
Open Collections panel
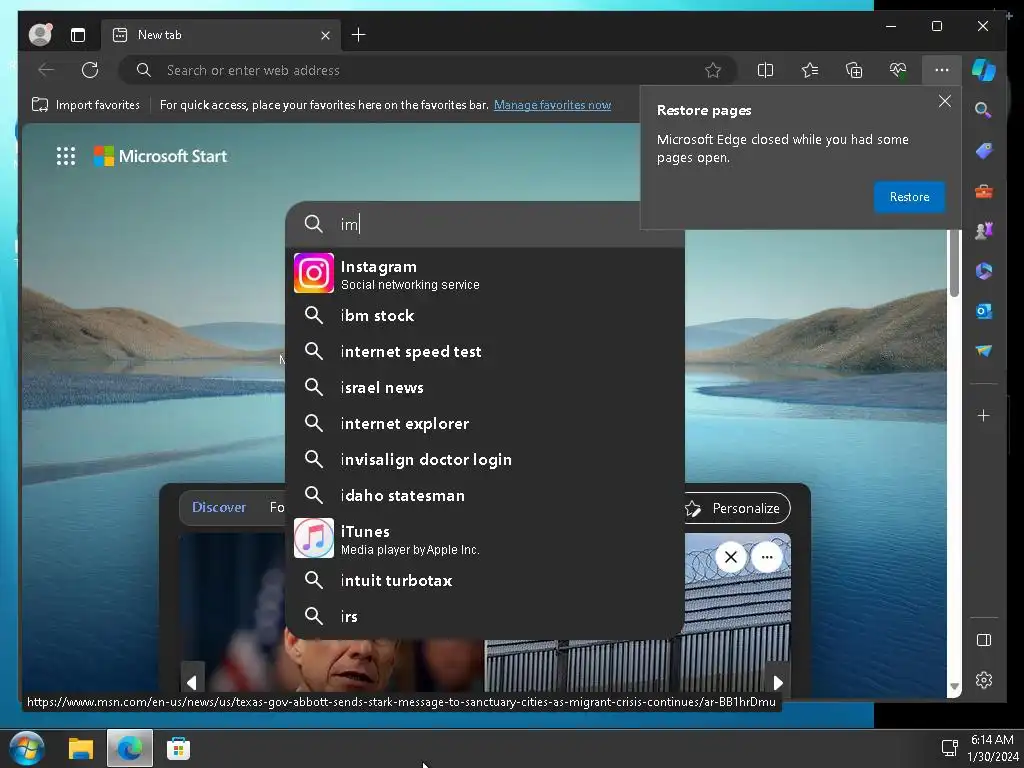point(854,70)
